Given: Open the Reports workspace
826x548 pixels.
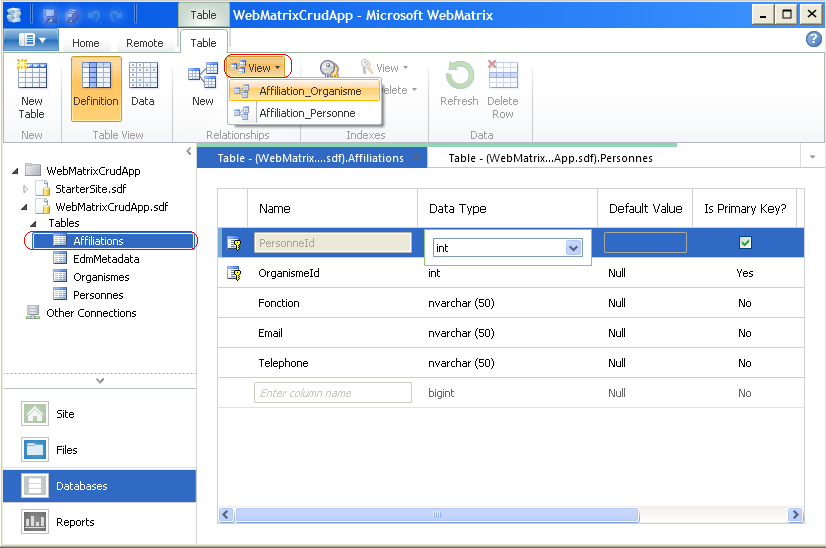Looking at the screenshot, I should point(75,522).
